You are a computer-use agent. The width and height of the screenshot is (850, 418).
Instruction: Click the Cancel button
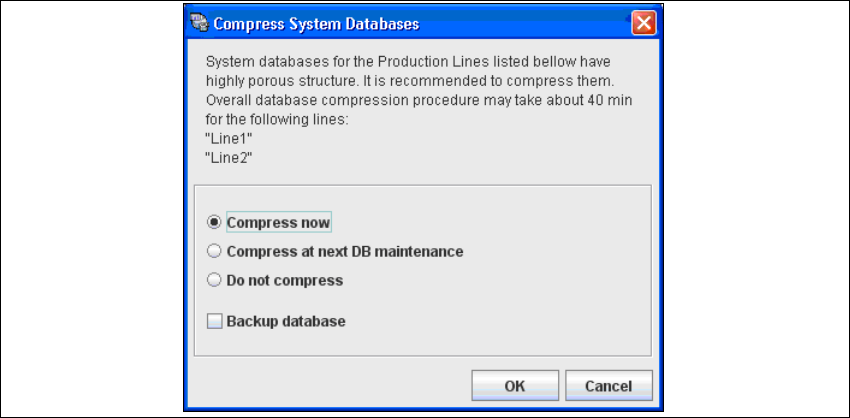point(608,386)
